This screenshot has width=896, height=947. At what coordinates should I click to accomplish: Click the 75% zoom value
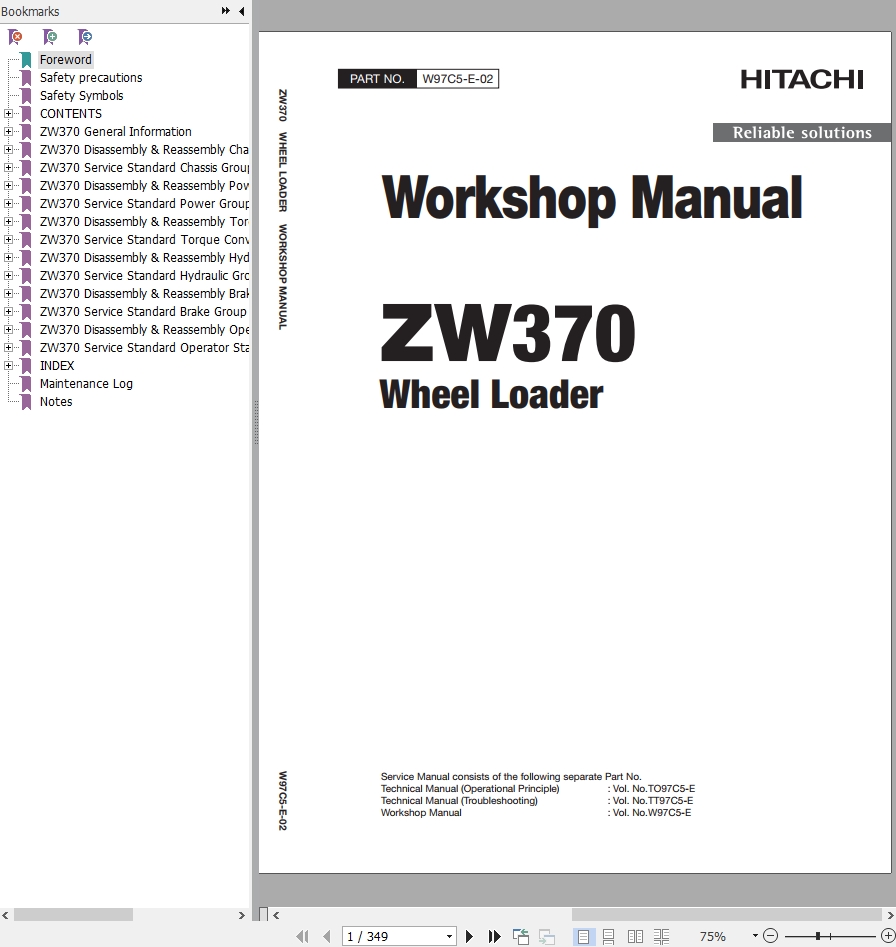click(712, 937)
